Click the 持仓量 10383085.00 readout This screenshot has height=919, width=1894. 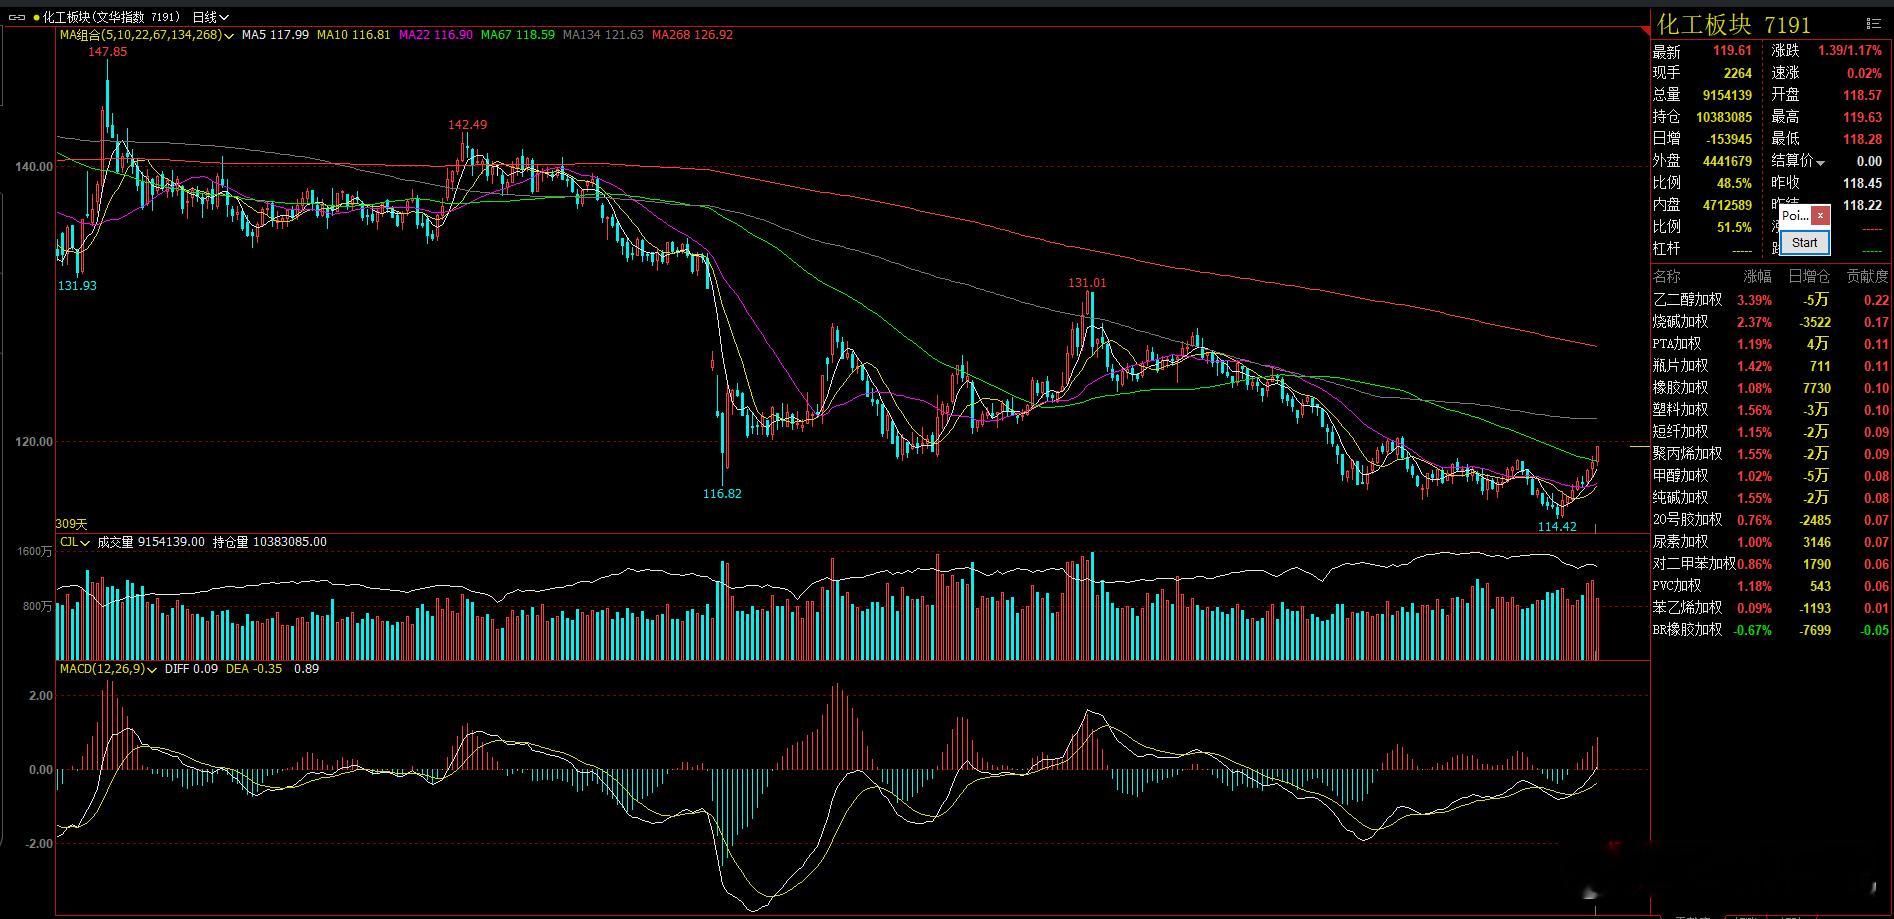point(270,542)
